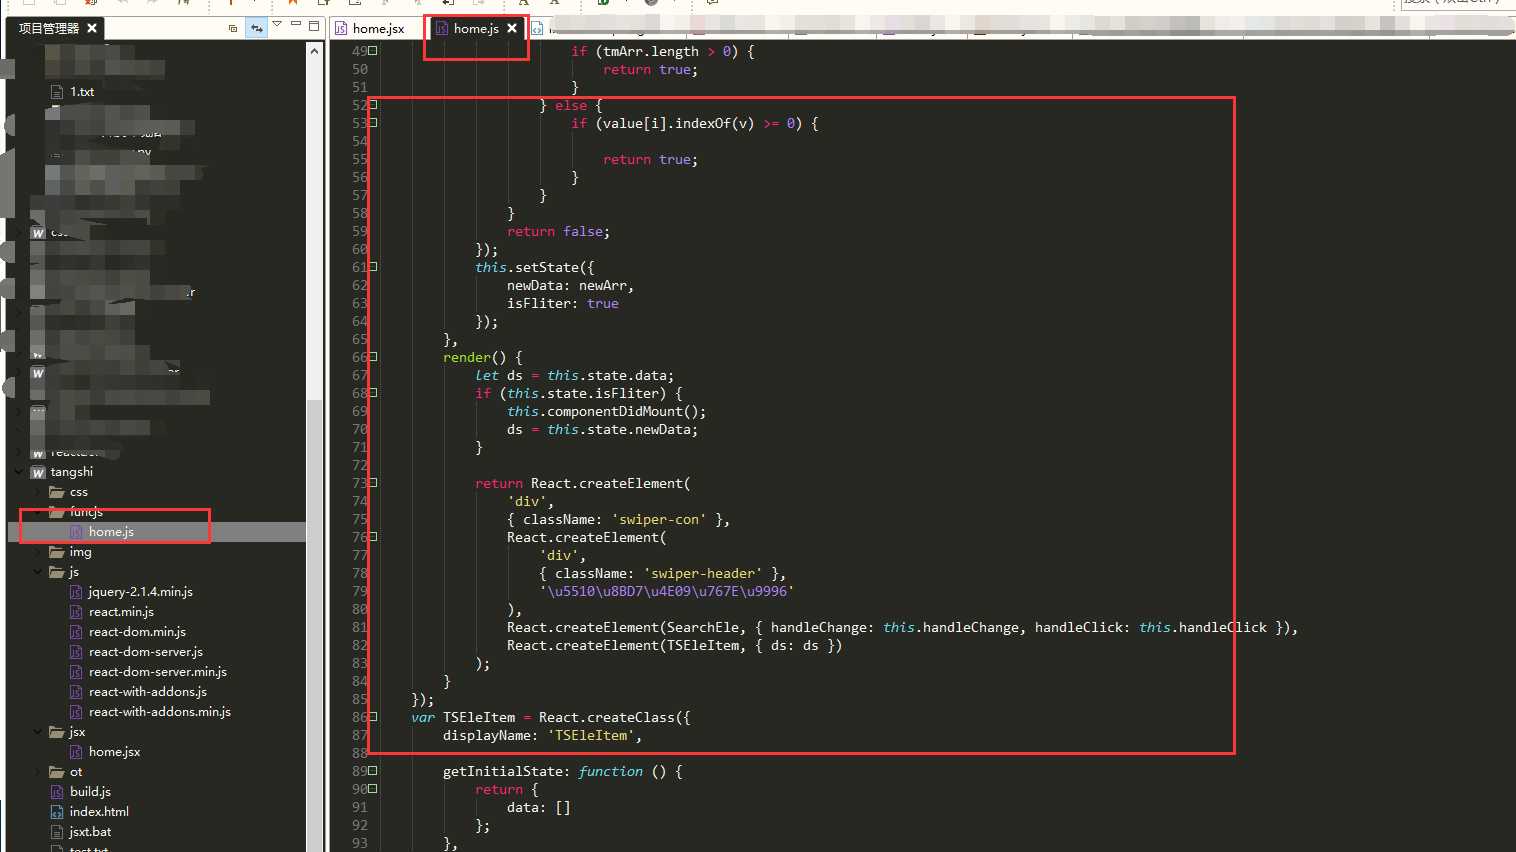Select home.js under funcjs in tree
1516x852 pixels.
pos(111,532)
